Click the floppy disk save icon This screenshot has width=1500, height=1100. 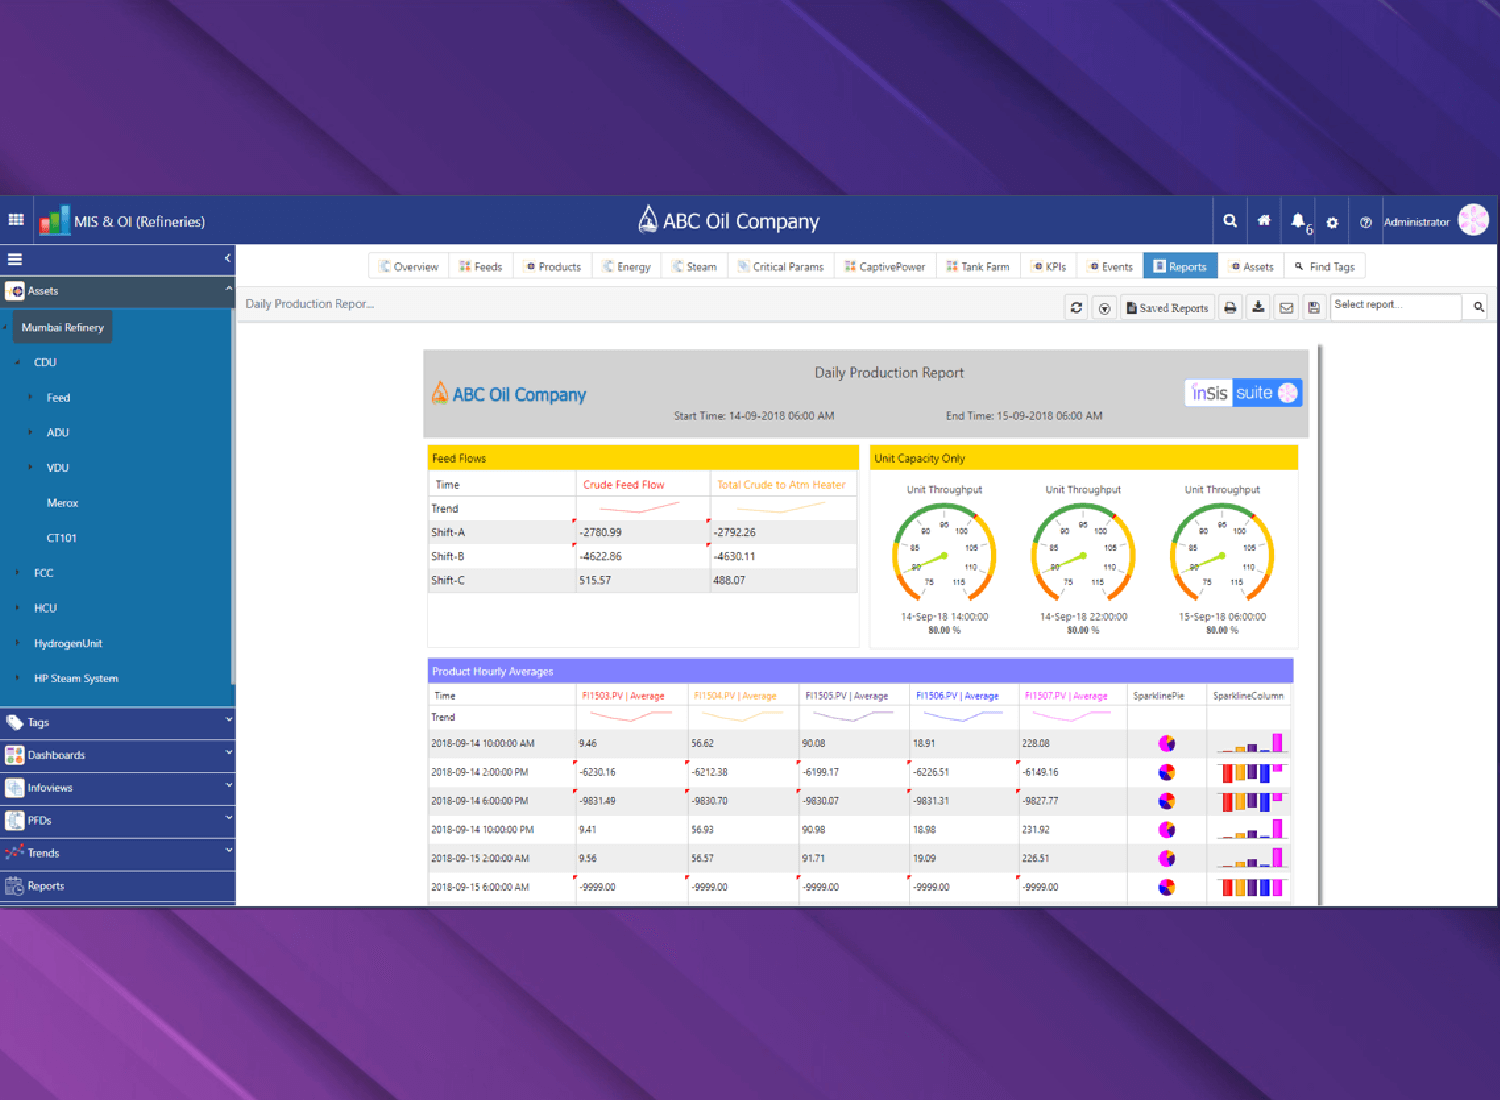[x=1314, y=308]
